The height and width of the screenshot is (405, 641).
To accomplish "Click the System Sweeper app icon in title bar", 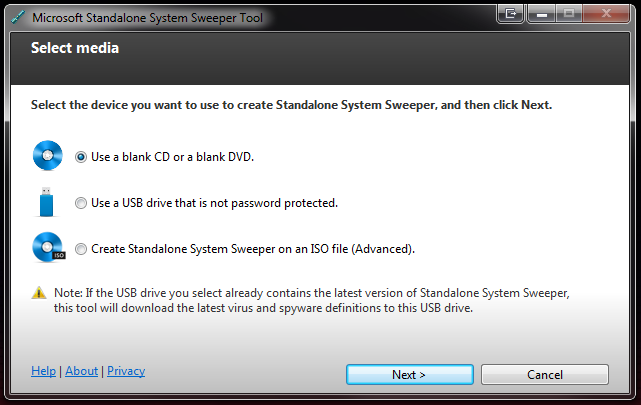I will coord(17,18).
